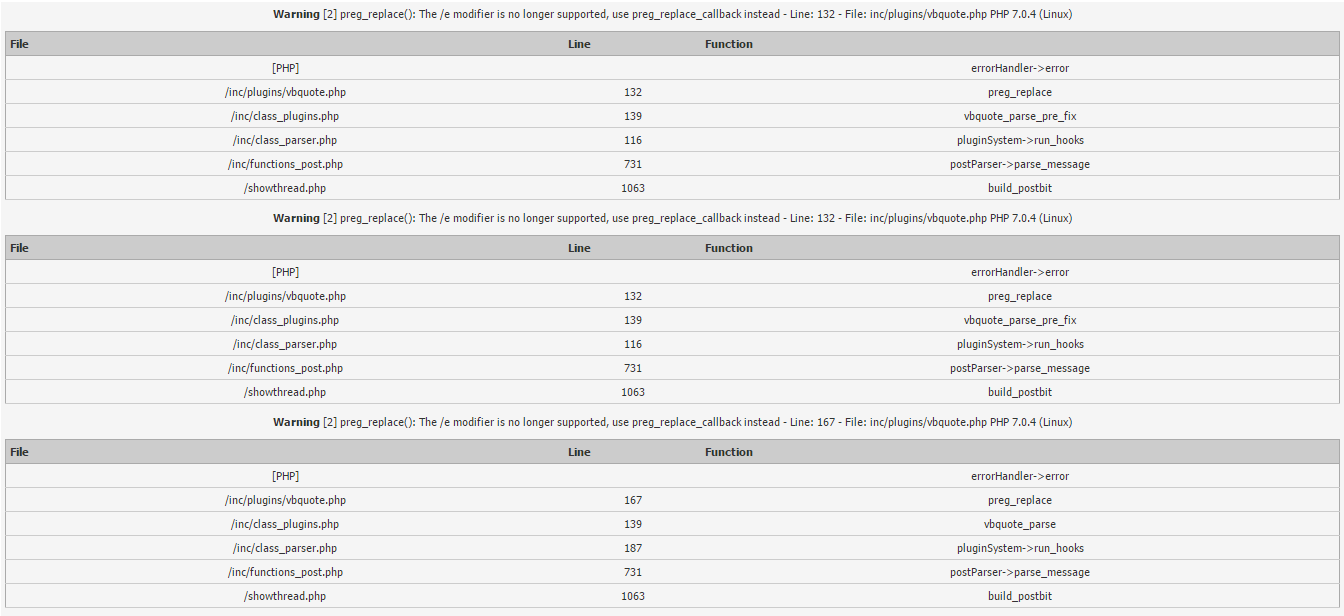Click the Function column header in third table
The height and width of the screenshot is (616, 1344).
tap(728, 452)
